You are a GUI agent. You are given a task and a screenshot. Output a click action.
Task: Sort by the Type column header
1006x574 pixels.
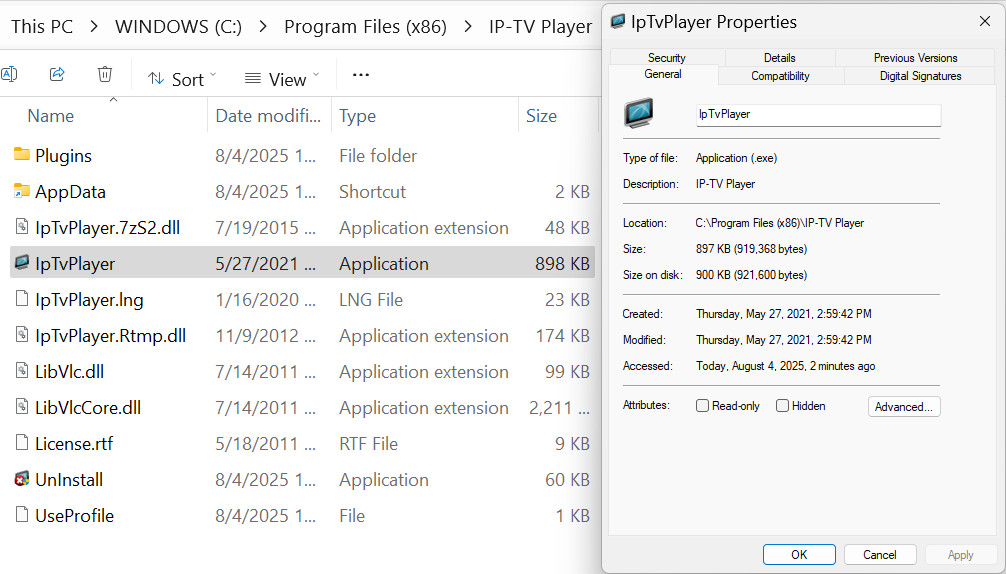(x=357, y=115)
